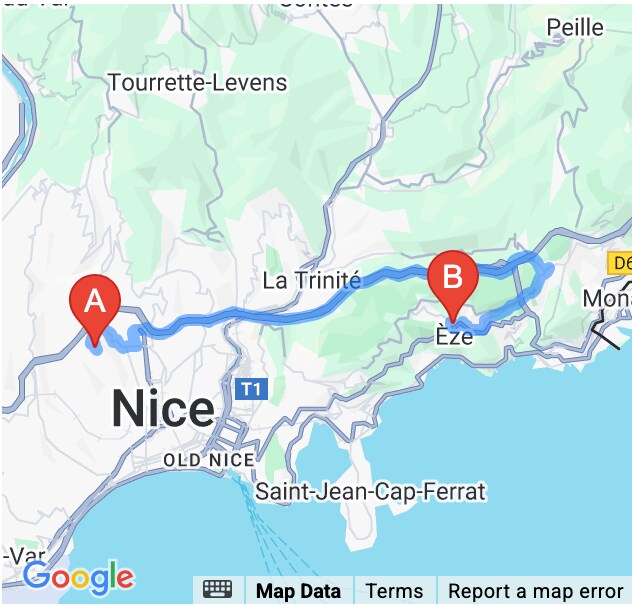The image size is (632, 606).
Task: Select the Tourrette-Levens label
Action: (x=198, y=83)
